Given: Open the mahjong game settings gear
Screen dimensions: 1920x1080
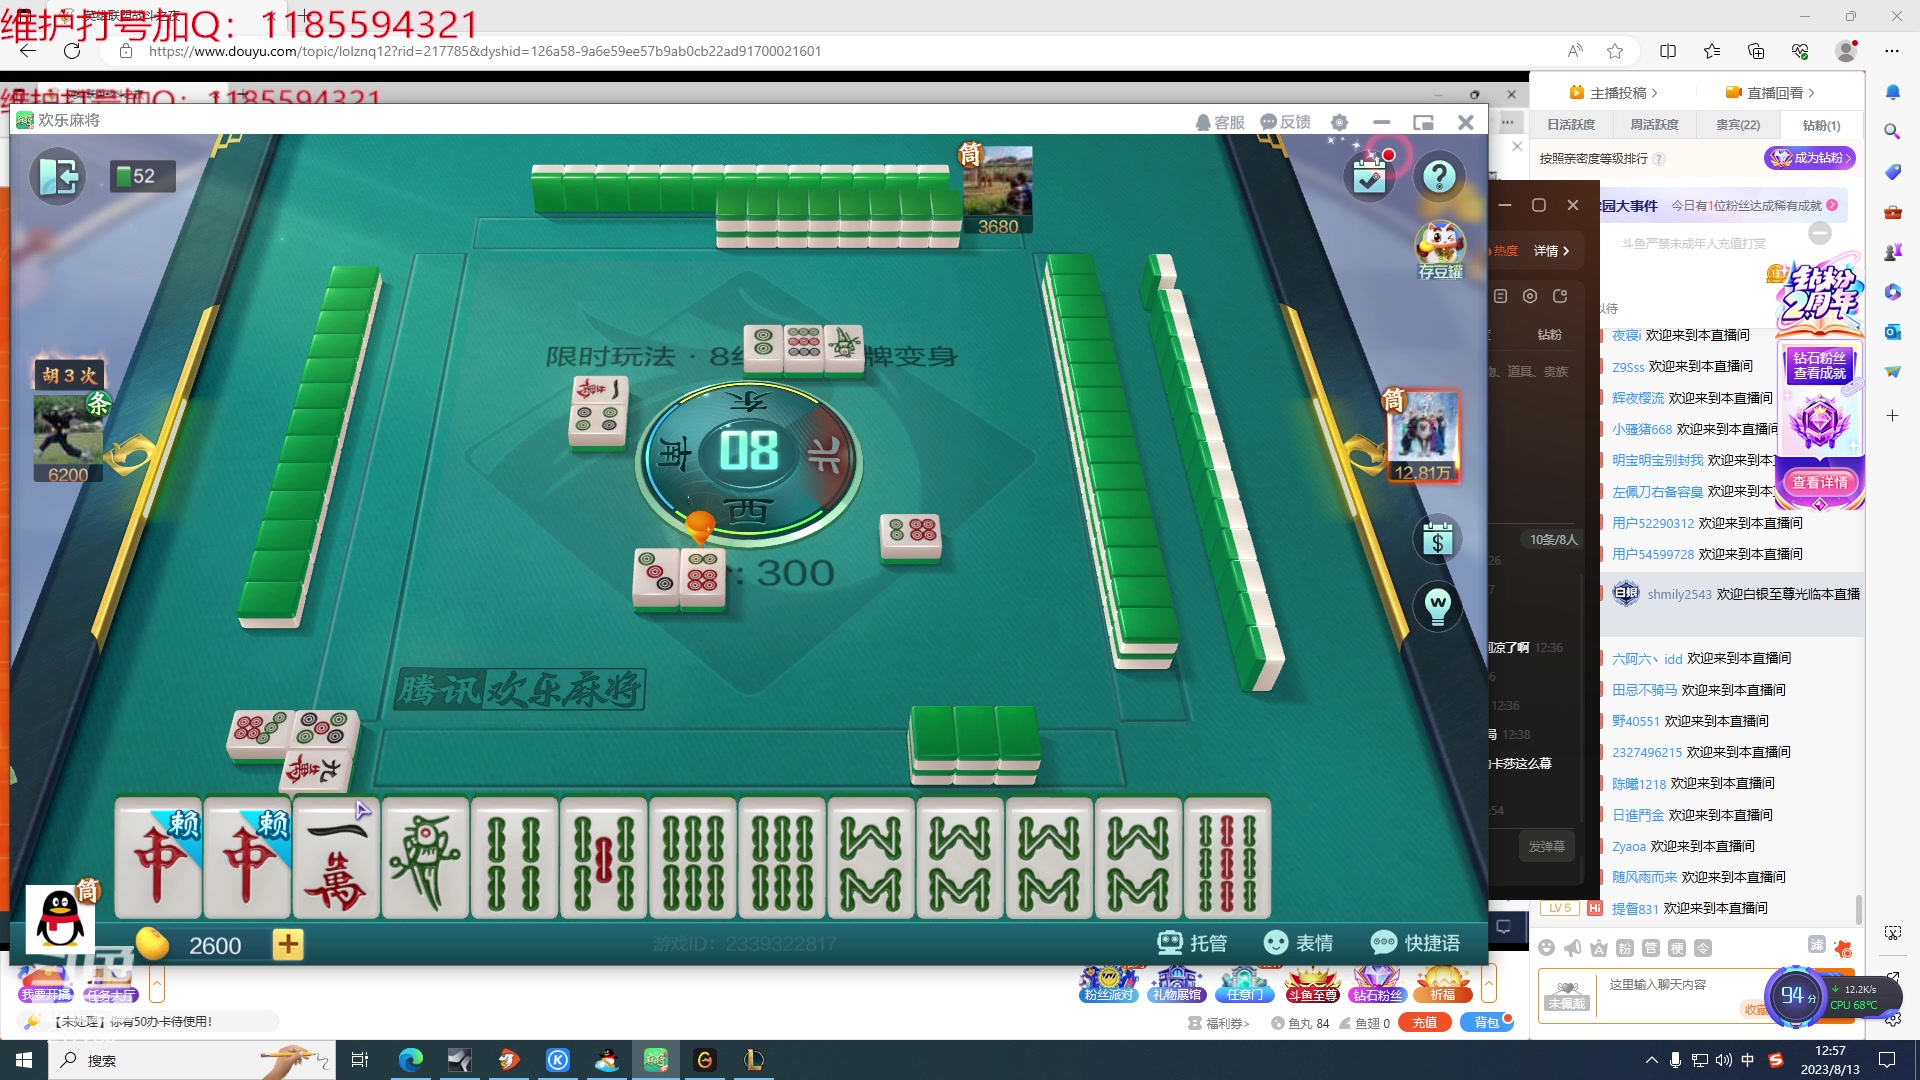Looking at the screenshot, I should pyautogui.click(x=1339, y=122).
